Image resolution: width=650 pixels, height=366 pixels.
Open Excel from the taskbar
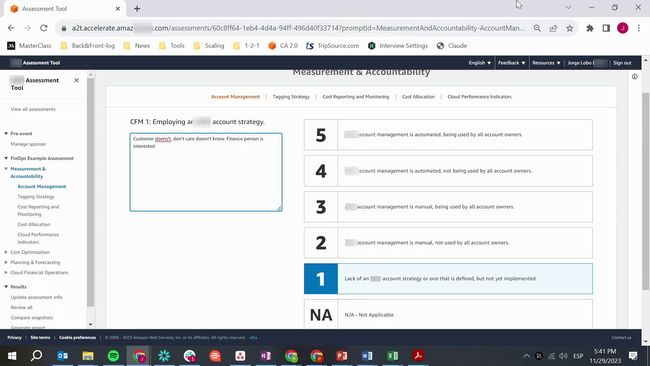tap(393, 356)
